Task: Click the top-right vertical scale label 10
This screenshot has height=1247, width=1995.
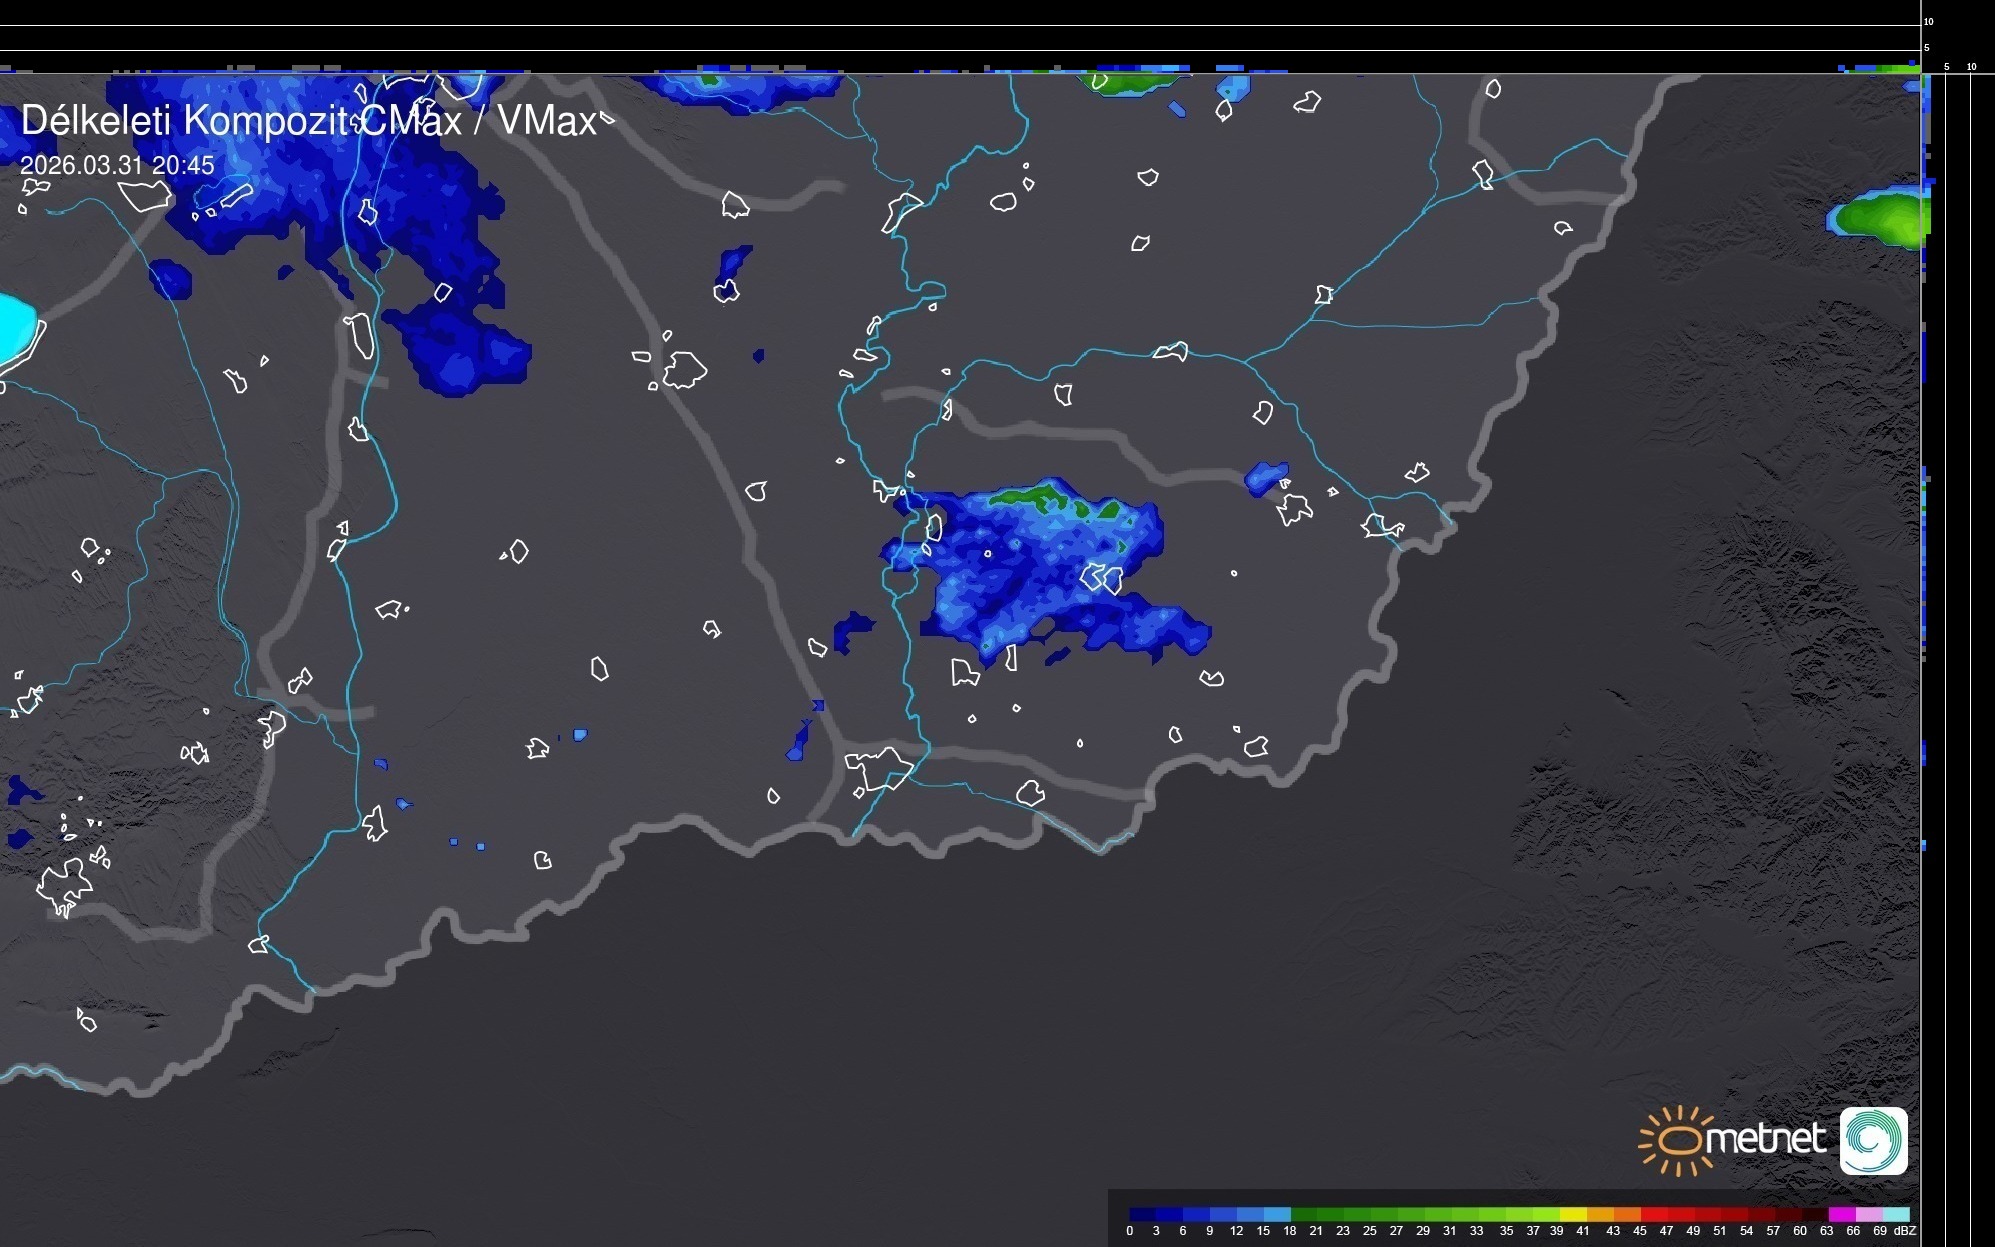Action: [1928, 21]
